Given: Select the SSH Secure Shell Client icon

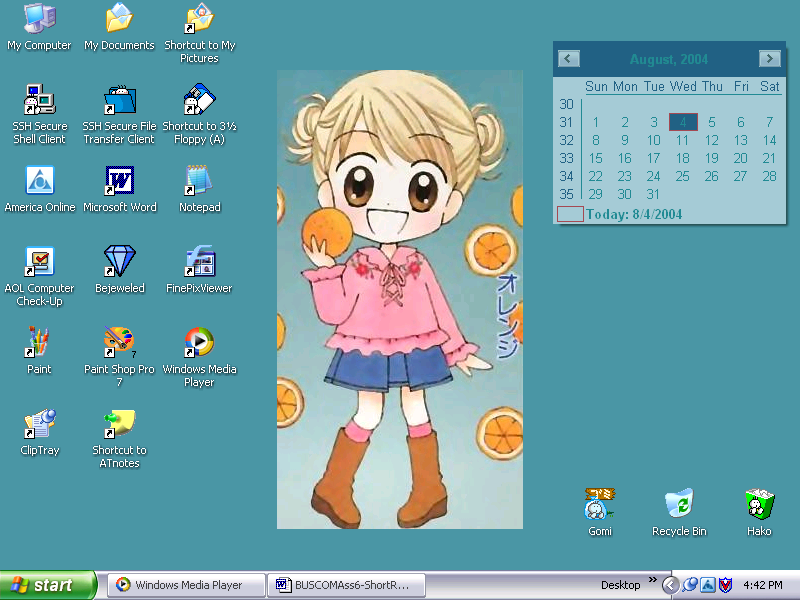Looking at the screenshot, I should tap(40, 99).
